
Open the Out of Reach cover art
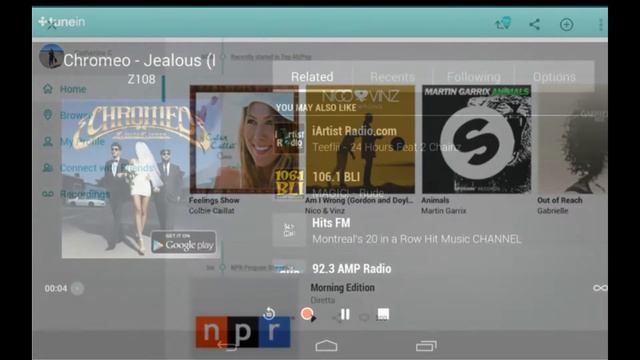[x=573, y=139]
